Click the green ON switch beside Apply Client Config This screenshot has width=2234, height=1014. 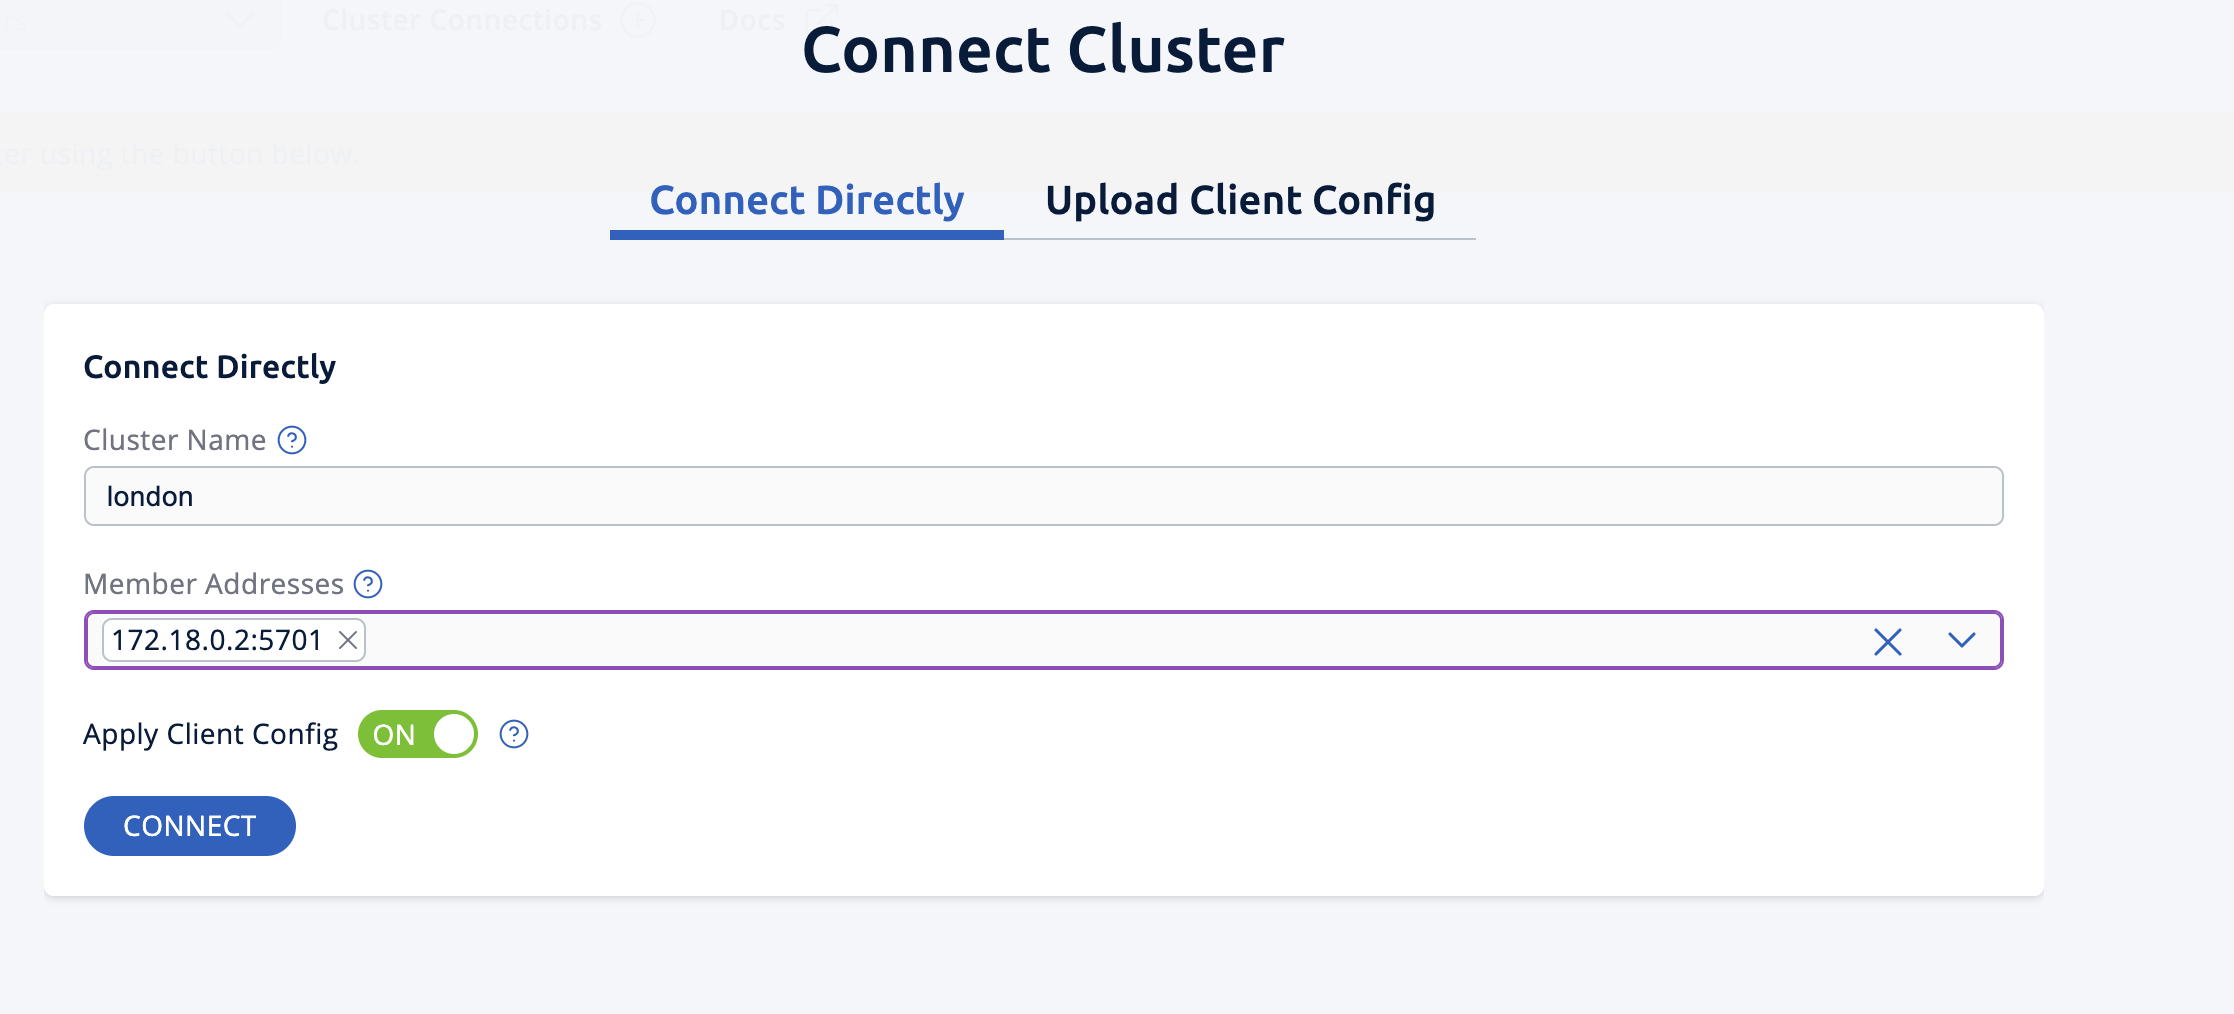coord(417,733)
